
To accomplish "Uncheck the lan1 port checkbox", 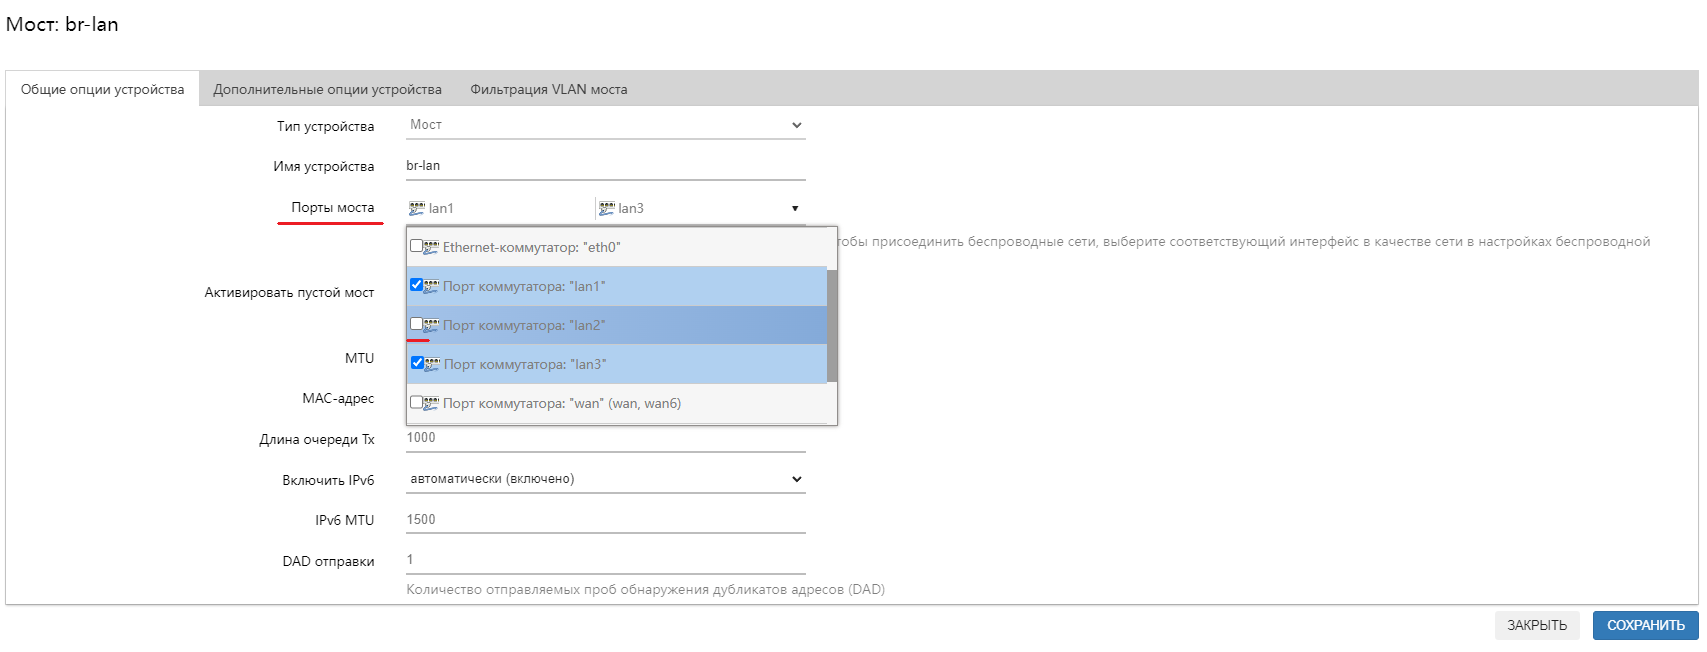I will [416, 285].
